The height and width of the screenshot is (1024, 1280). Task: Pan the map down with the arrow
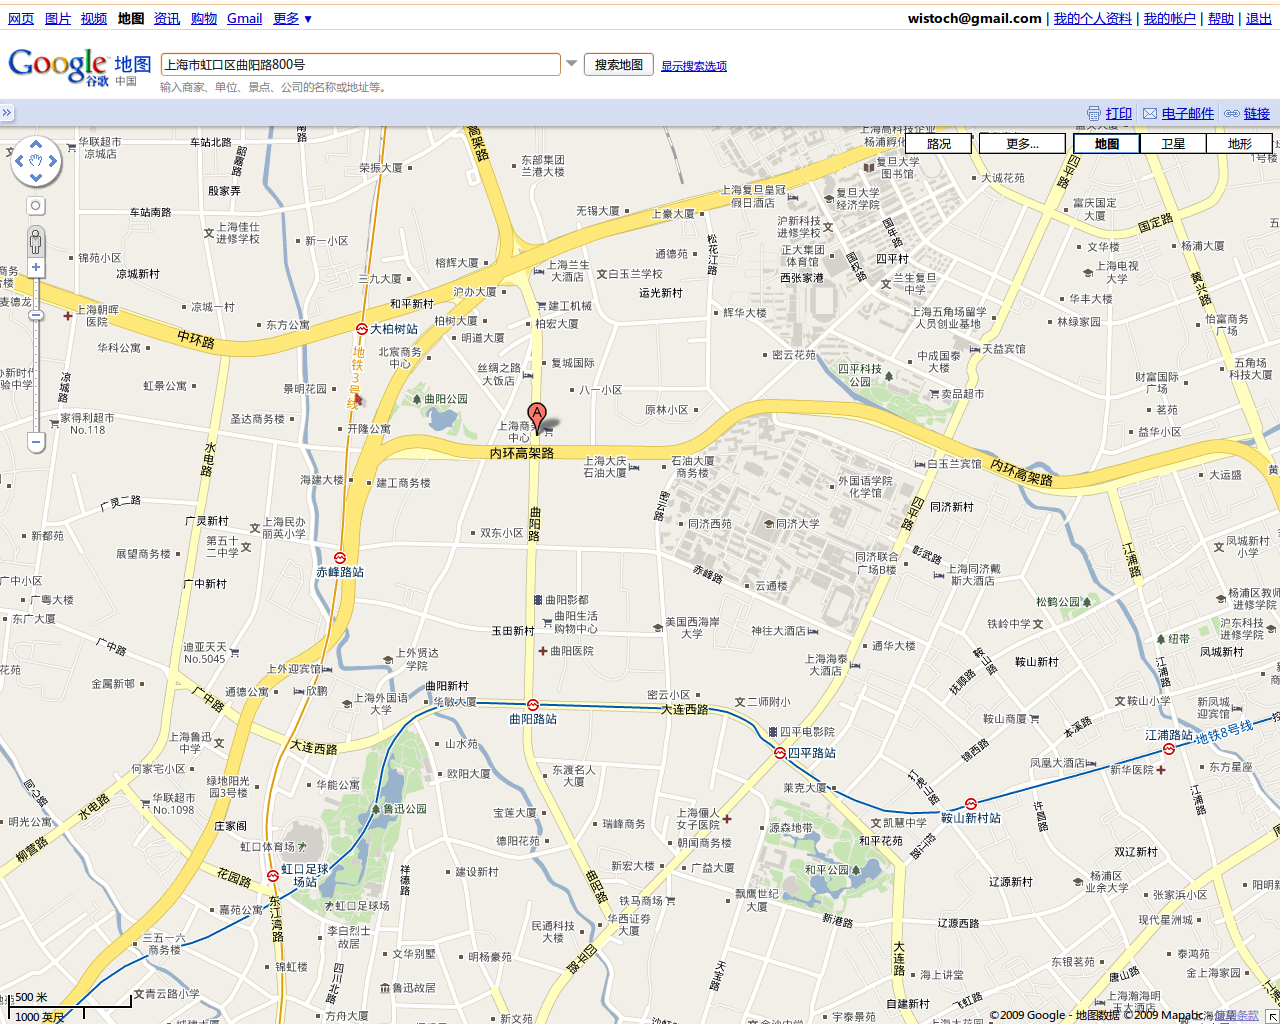coord(36,178)
